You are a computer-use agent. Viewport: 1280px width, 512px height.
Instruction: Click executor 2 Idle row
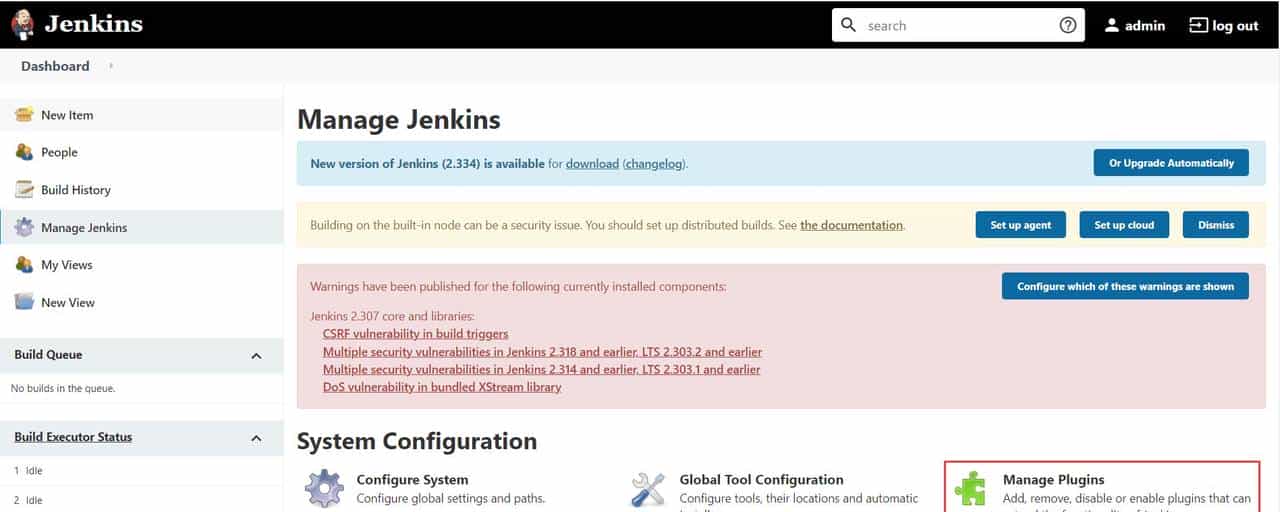coord(141,499)
